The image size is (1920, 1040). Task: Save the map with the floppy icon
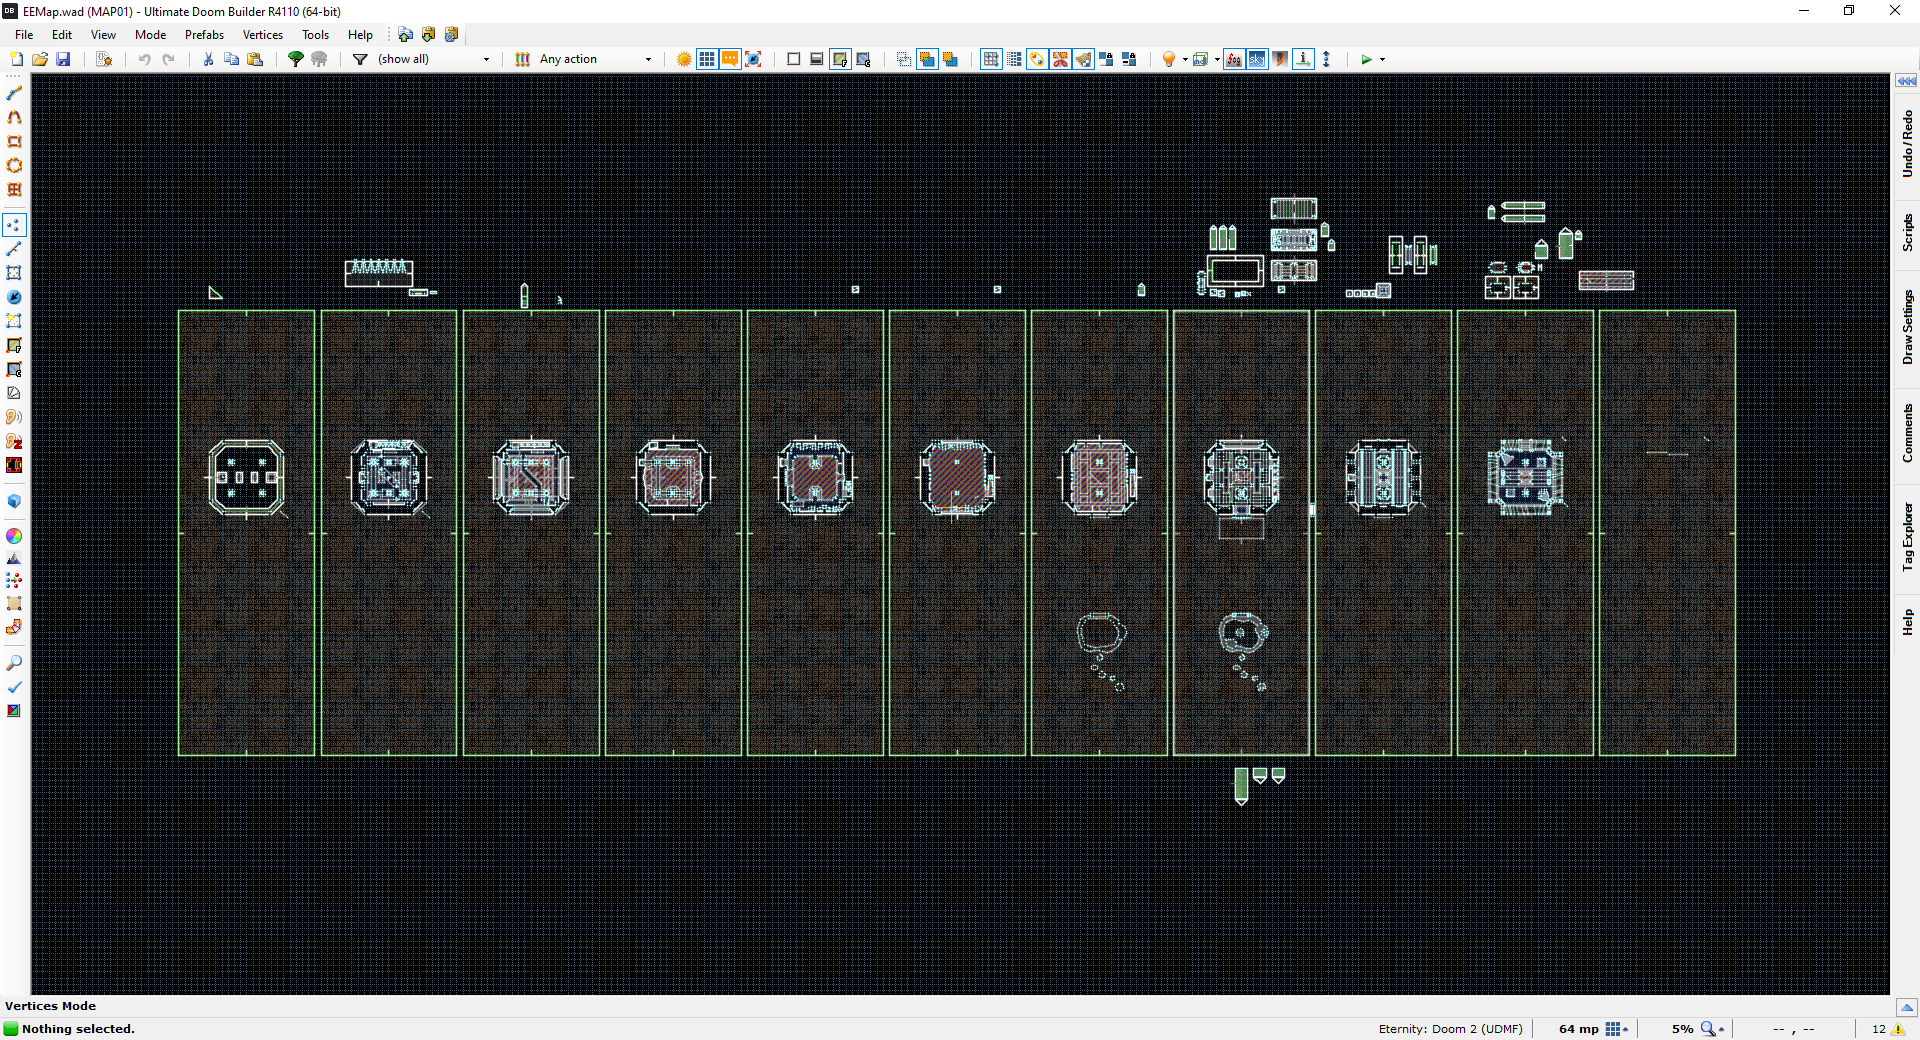[63, 59]
